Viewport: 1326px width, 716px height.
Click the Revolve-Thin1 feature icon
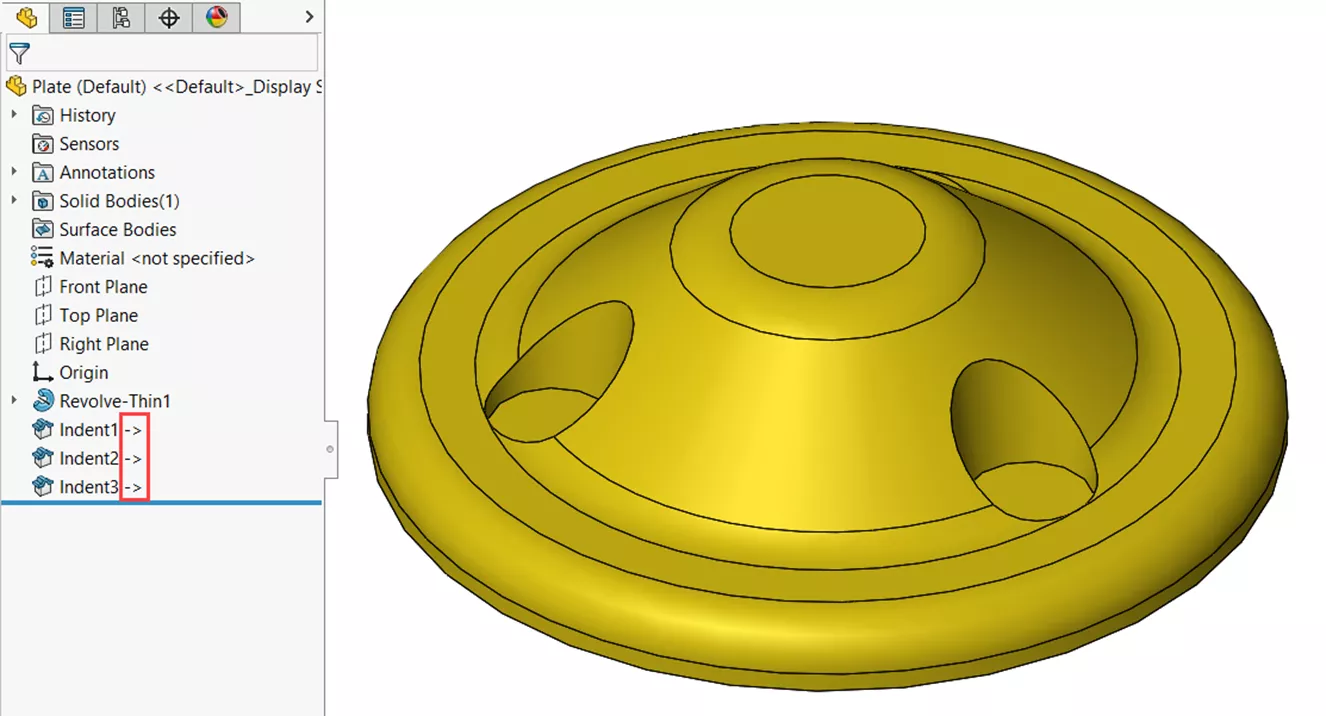pyautogui.click(x=42, y=401)
